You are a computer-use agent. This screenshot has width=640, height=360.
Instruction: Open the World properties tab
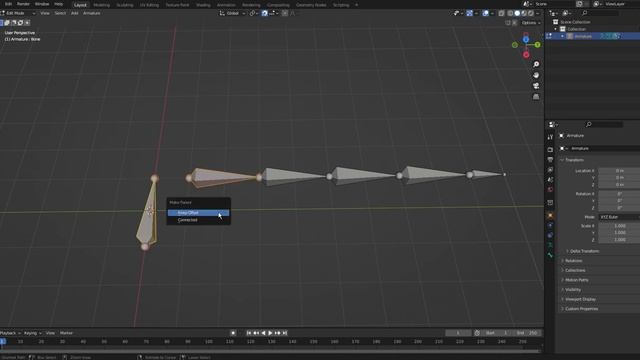coord(550,189)
